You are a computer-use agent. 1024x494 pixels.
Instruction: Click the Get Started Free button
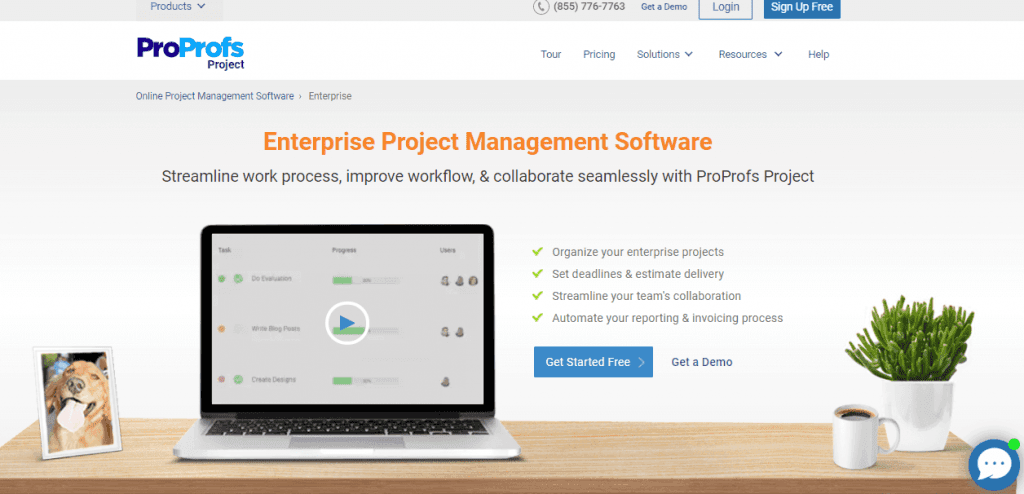coord(593,362)
